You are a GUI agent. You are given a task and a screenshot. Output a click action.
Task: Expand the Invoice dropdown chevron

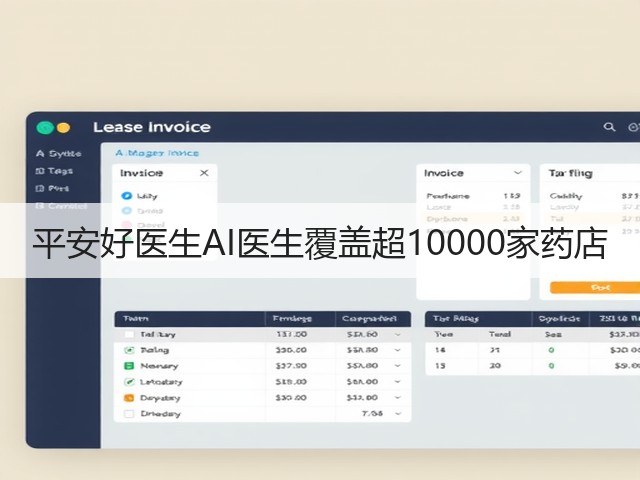click(518, 173)
